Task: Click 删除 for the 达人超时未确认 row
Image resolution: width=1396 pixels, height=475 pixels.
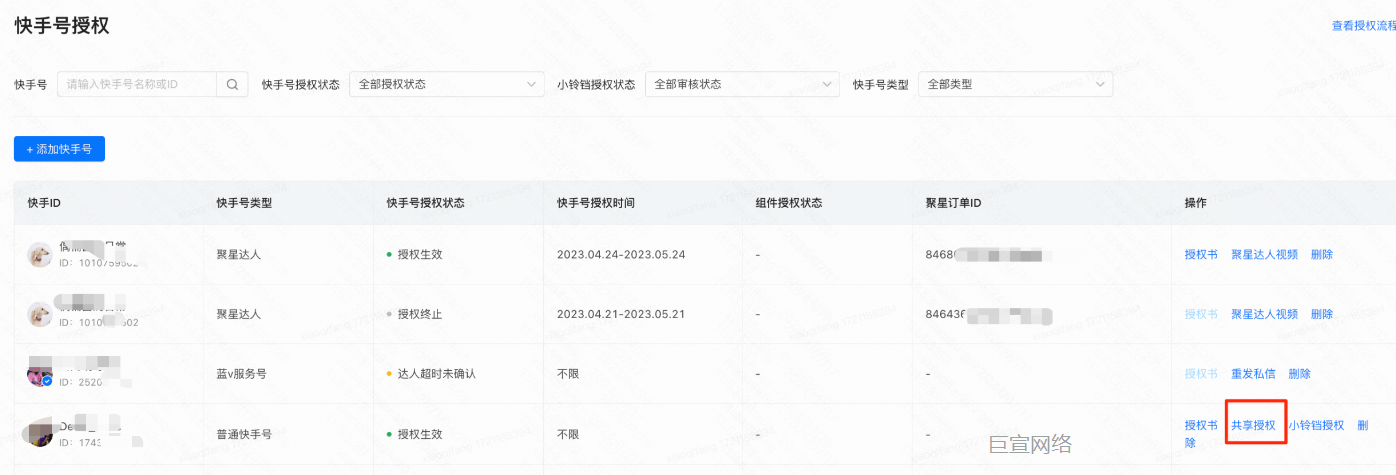Action: (1299, 374)
